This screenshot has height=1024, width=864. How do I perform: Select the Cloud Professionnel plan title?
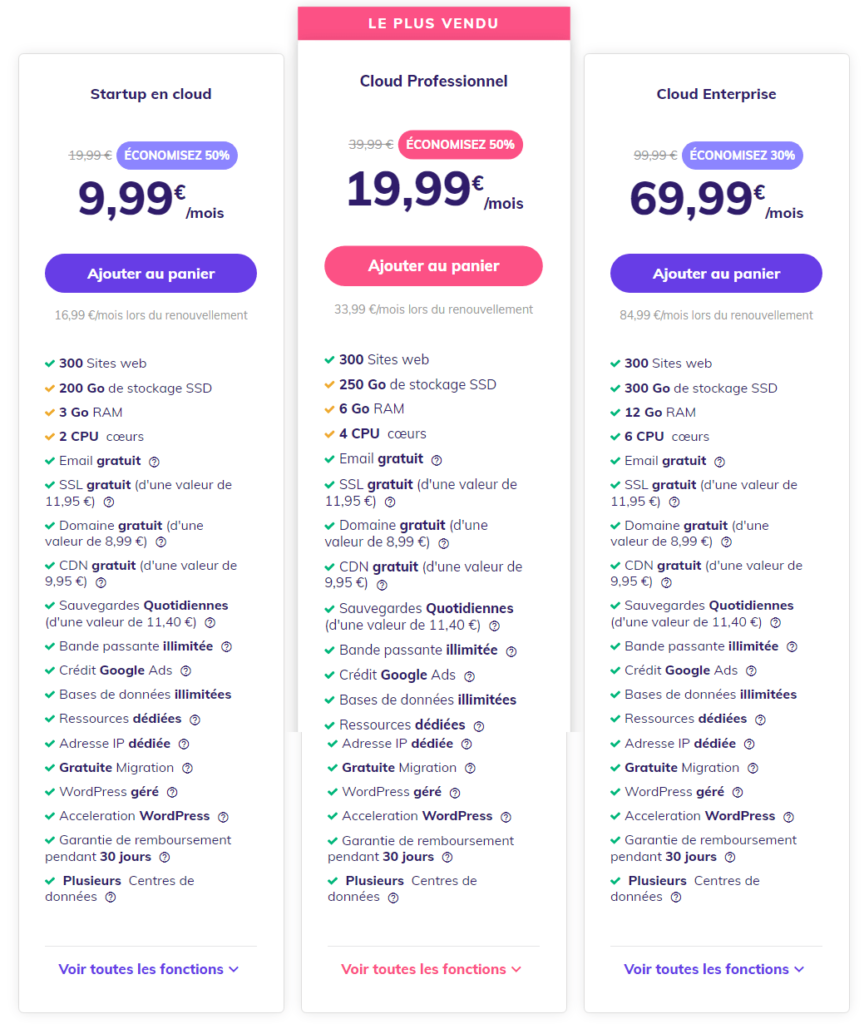tap(434, 81)
